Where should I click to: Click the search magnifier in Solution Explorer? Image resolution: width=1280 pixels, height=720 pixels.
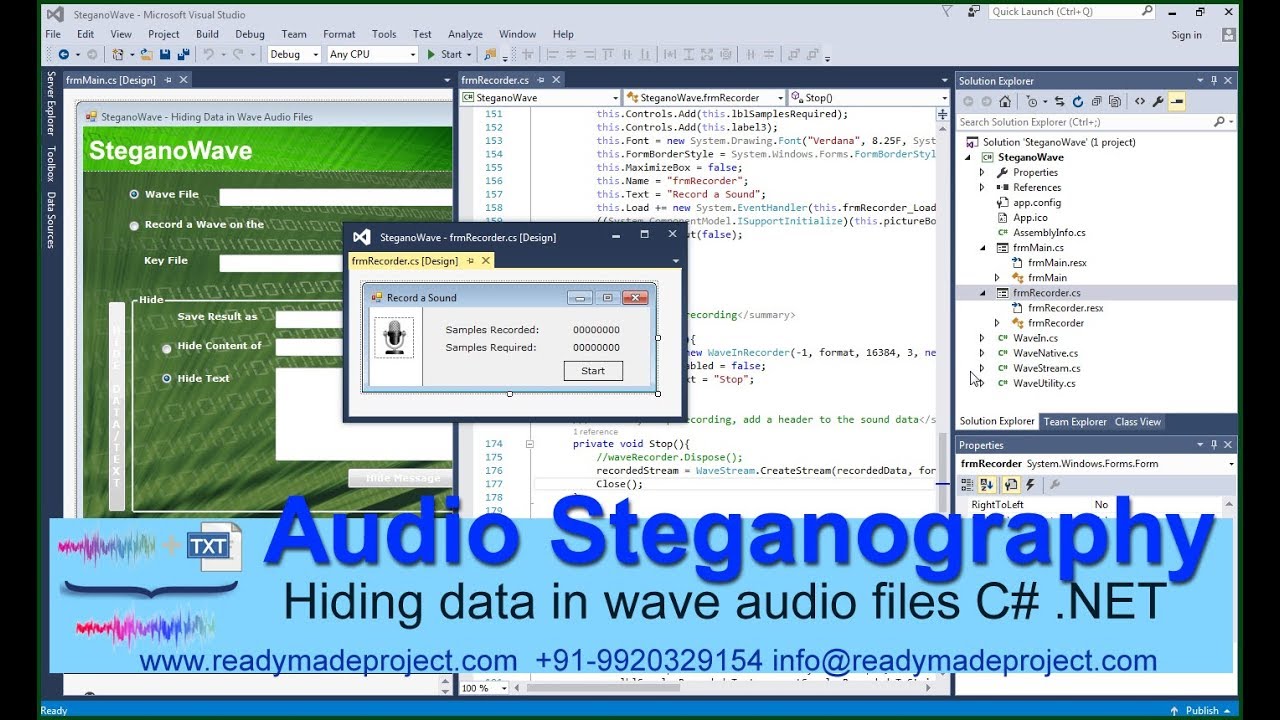coord(1219,122)
